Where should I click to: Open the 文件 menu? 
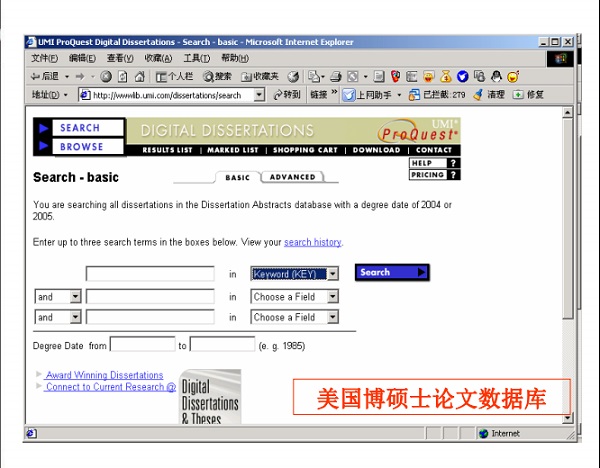(x=44, y=58)
